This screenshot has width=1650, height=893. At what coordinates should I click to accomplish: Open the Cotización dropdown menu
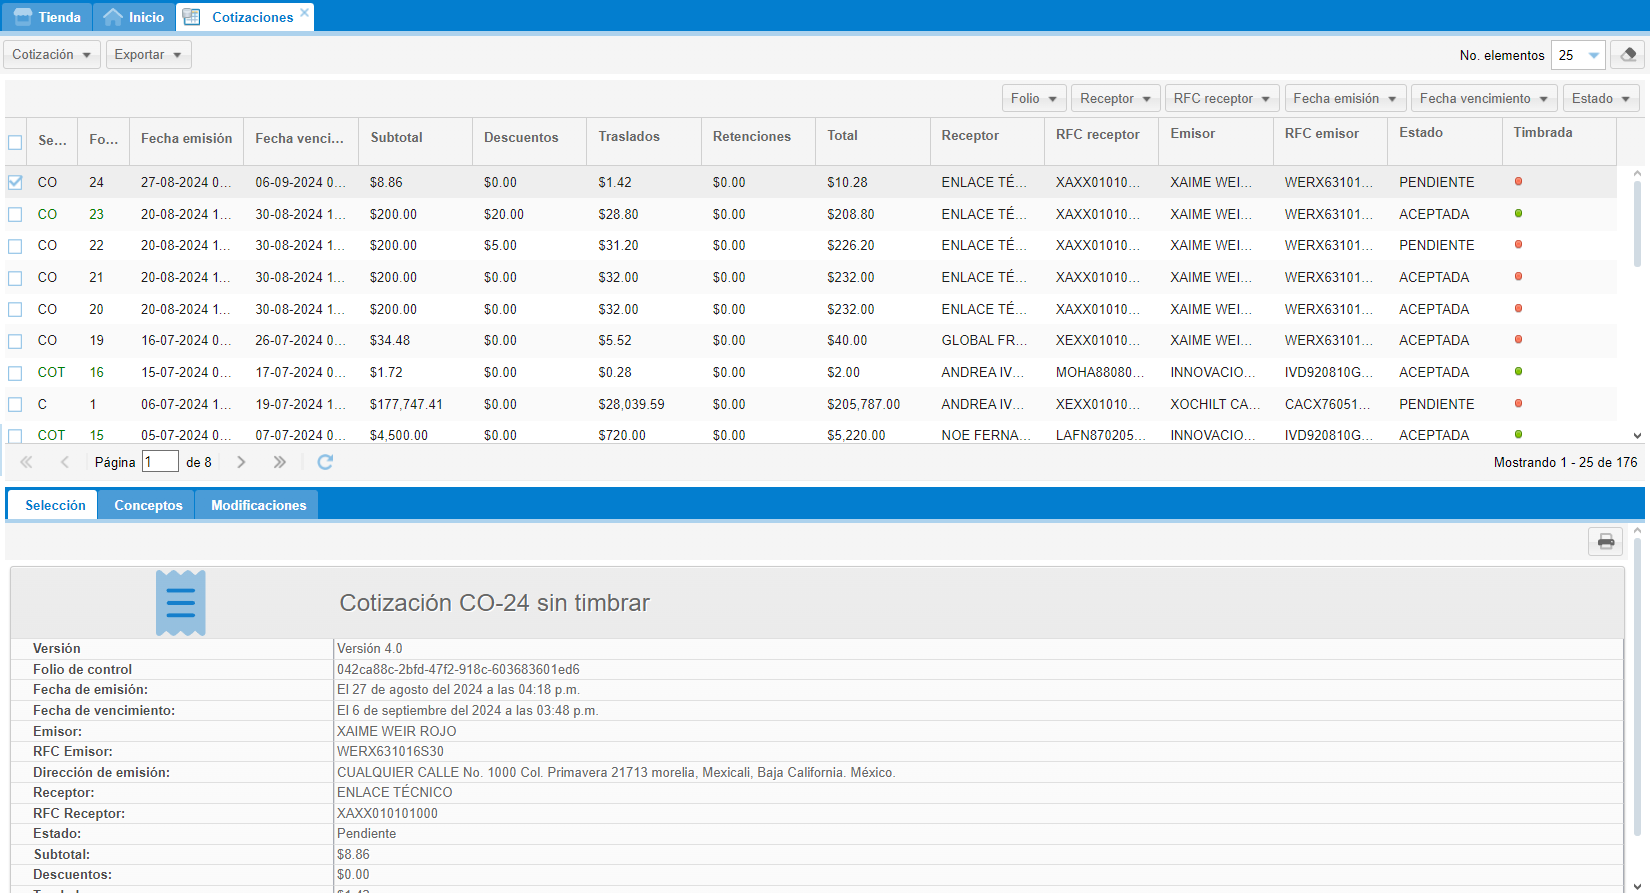point(51,55)
